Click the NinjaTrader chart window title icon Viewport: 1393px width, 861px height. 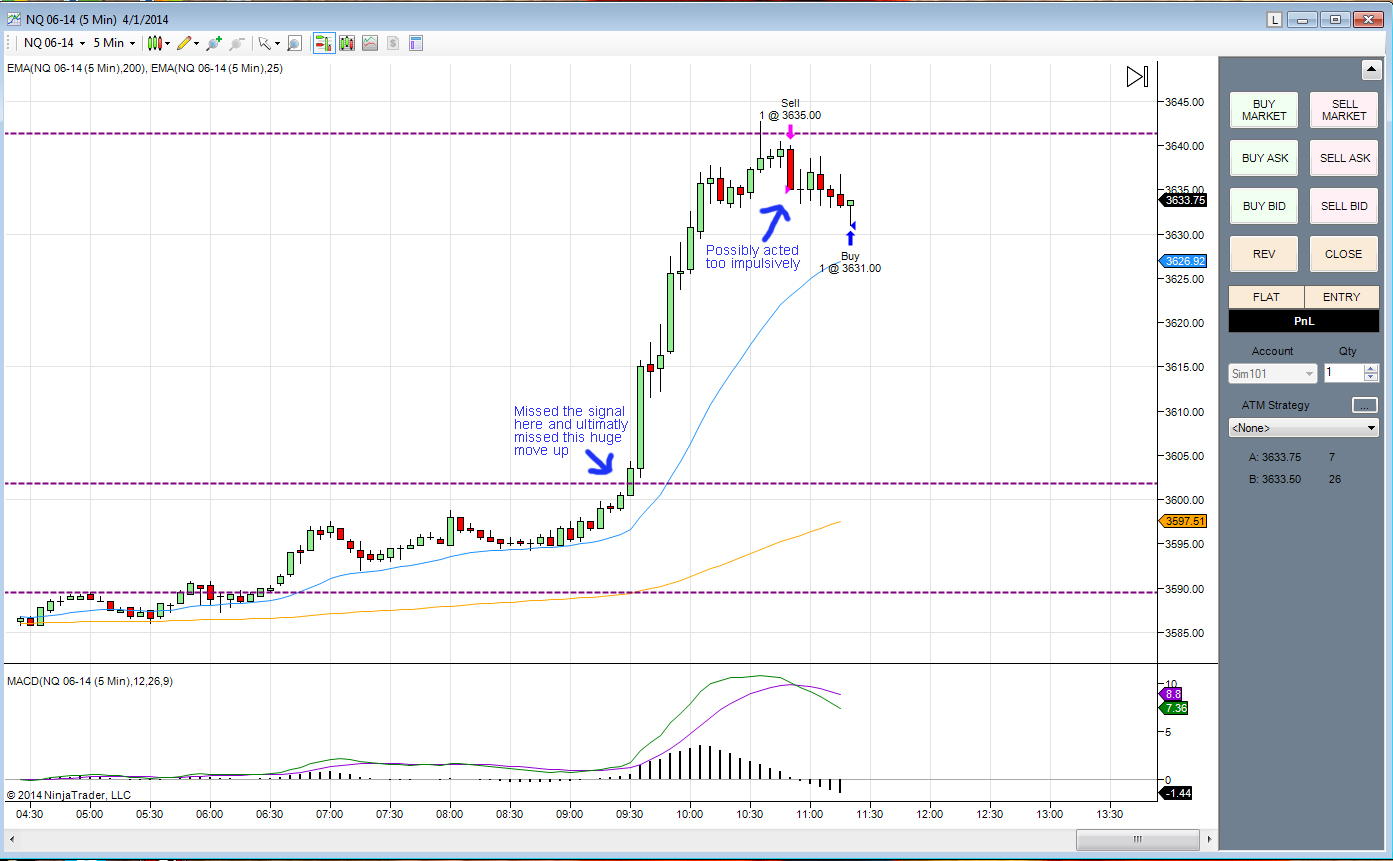[x=12, y=19]
